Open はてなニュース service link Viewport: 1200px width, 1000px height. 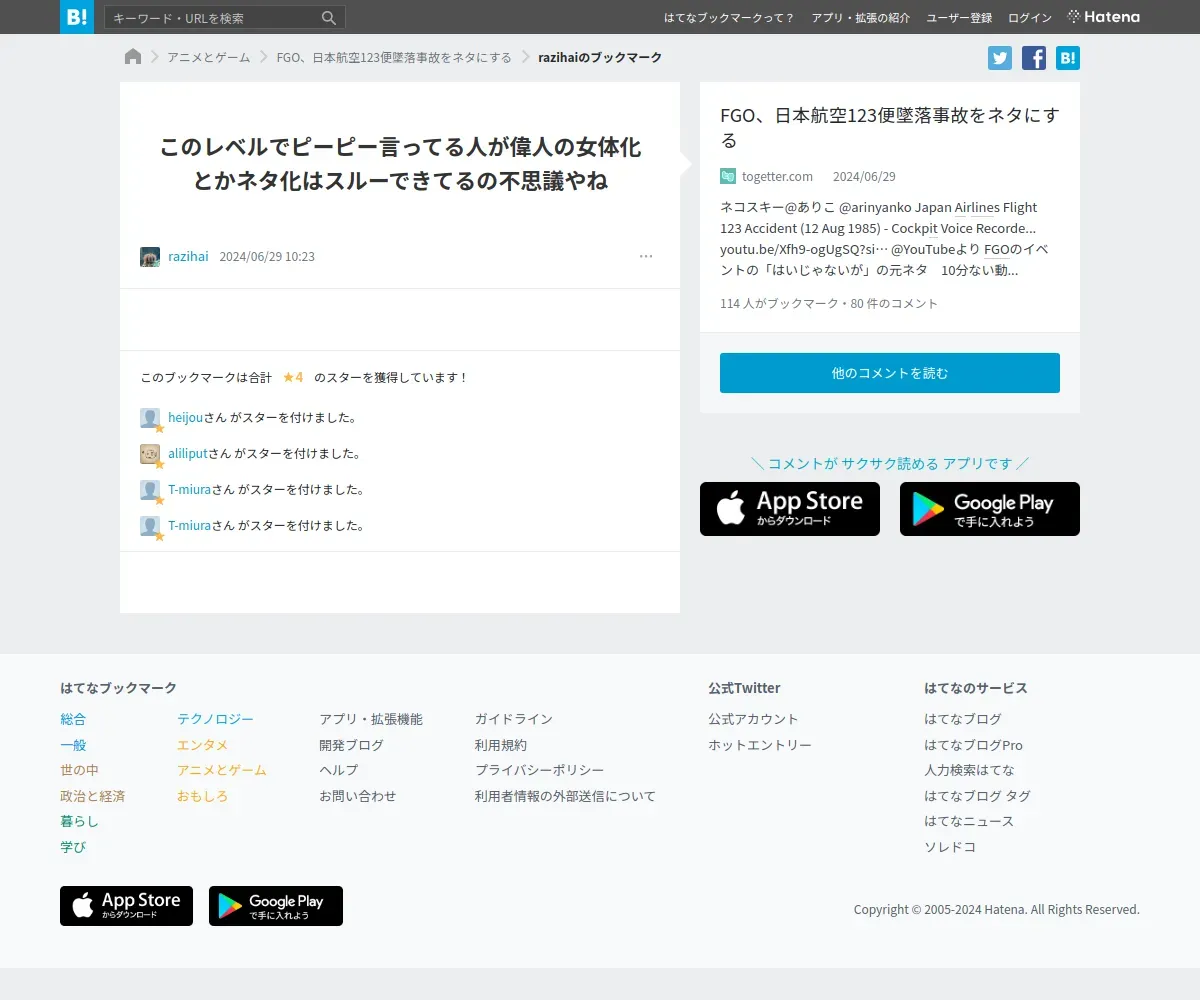969,821
